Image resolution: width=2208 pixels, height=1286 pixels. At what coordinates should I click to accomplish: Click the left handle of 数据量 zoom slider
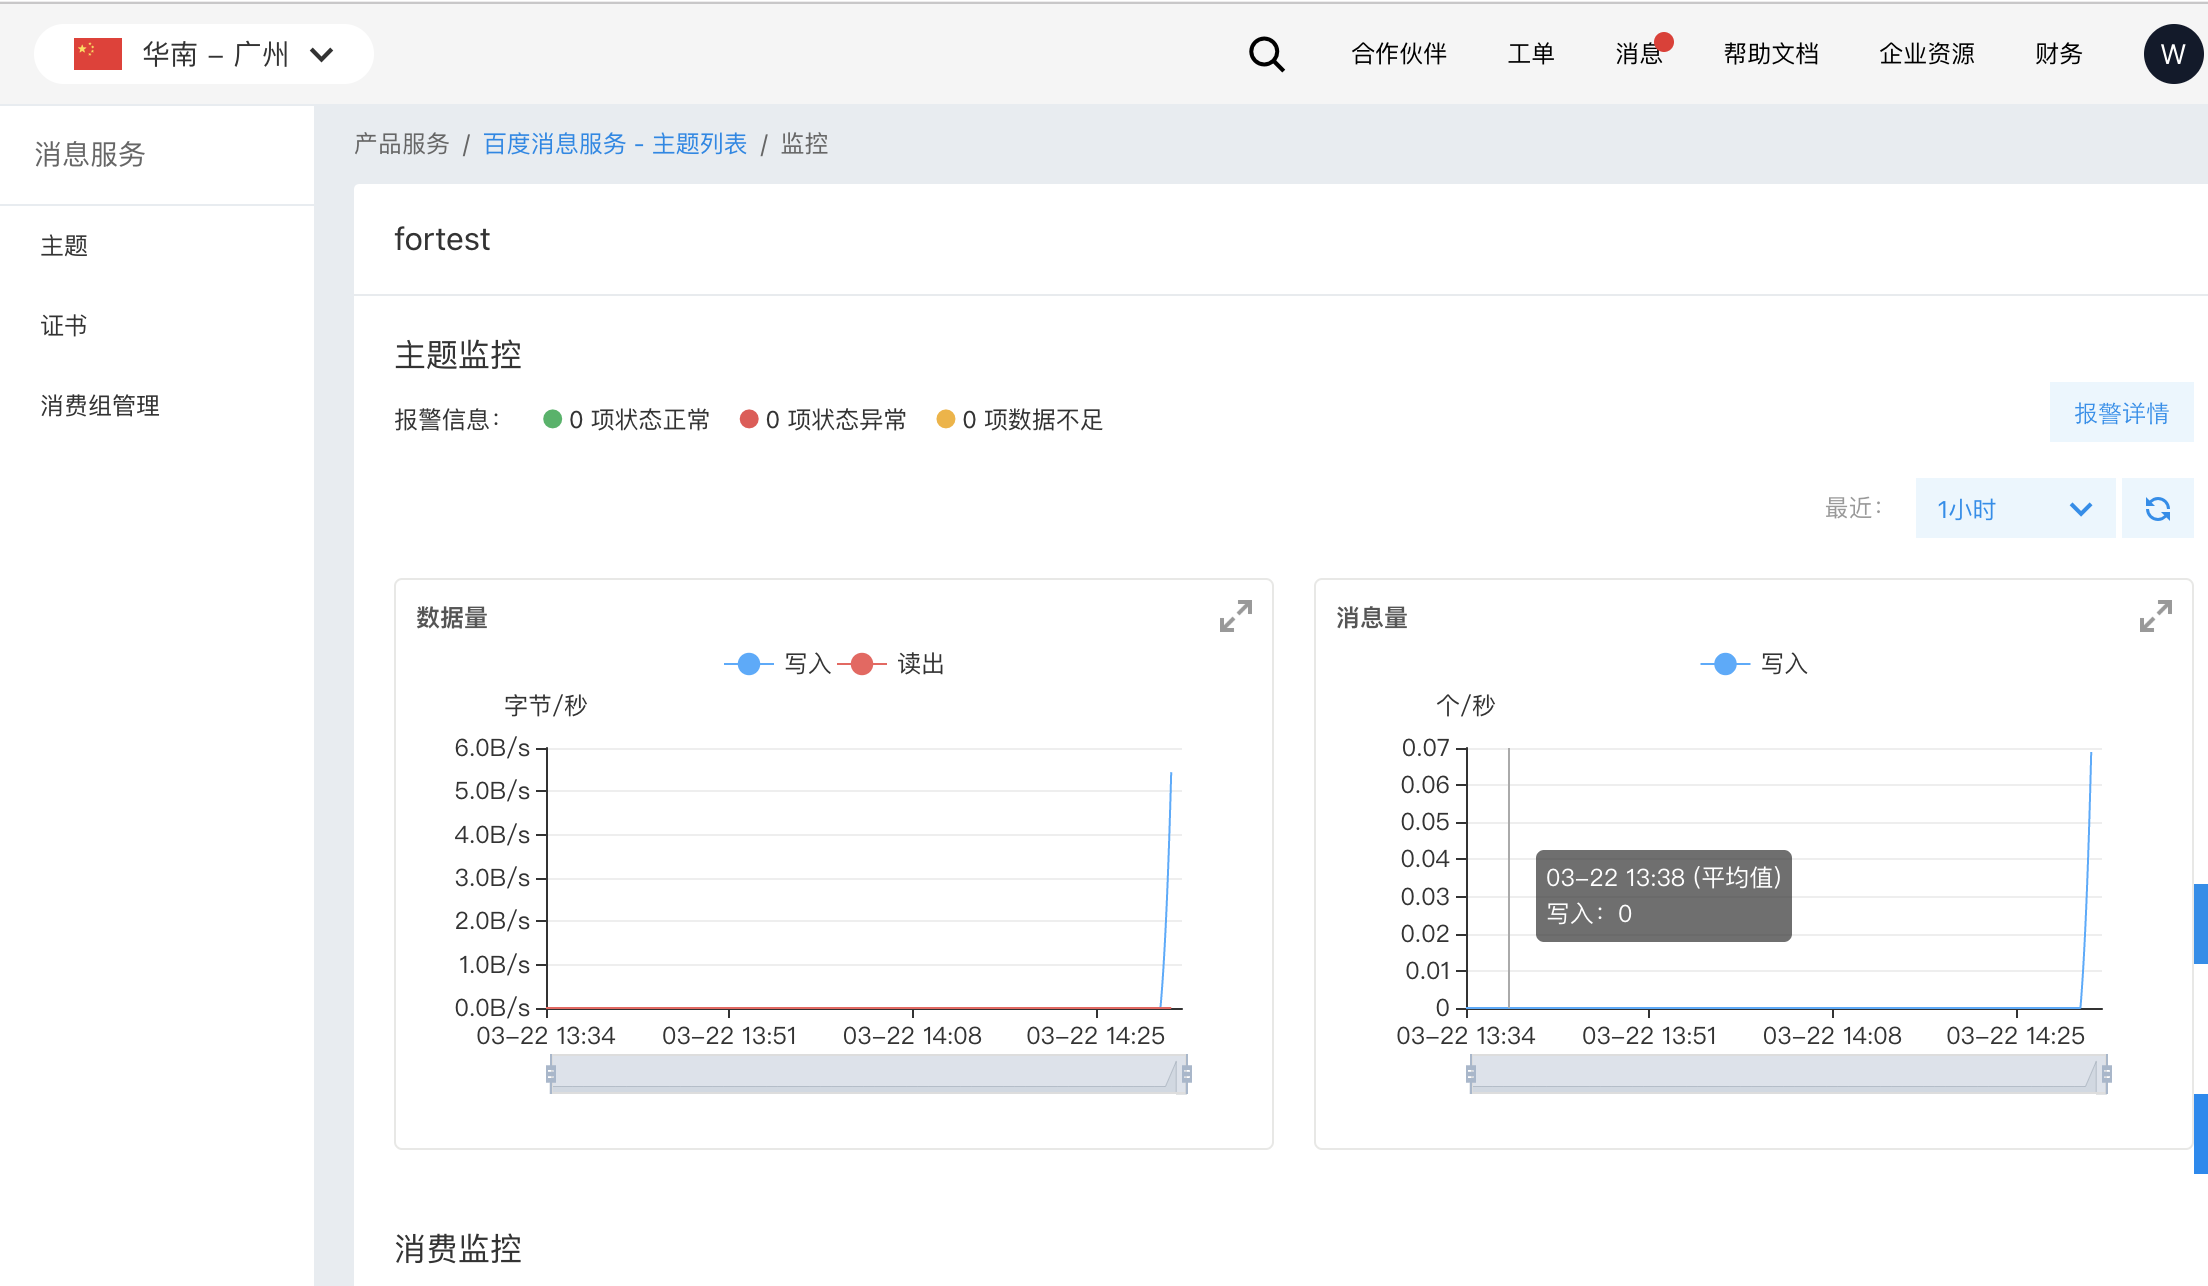tap(550, 1074)
